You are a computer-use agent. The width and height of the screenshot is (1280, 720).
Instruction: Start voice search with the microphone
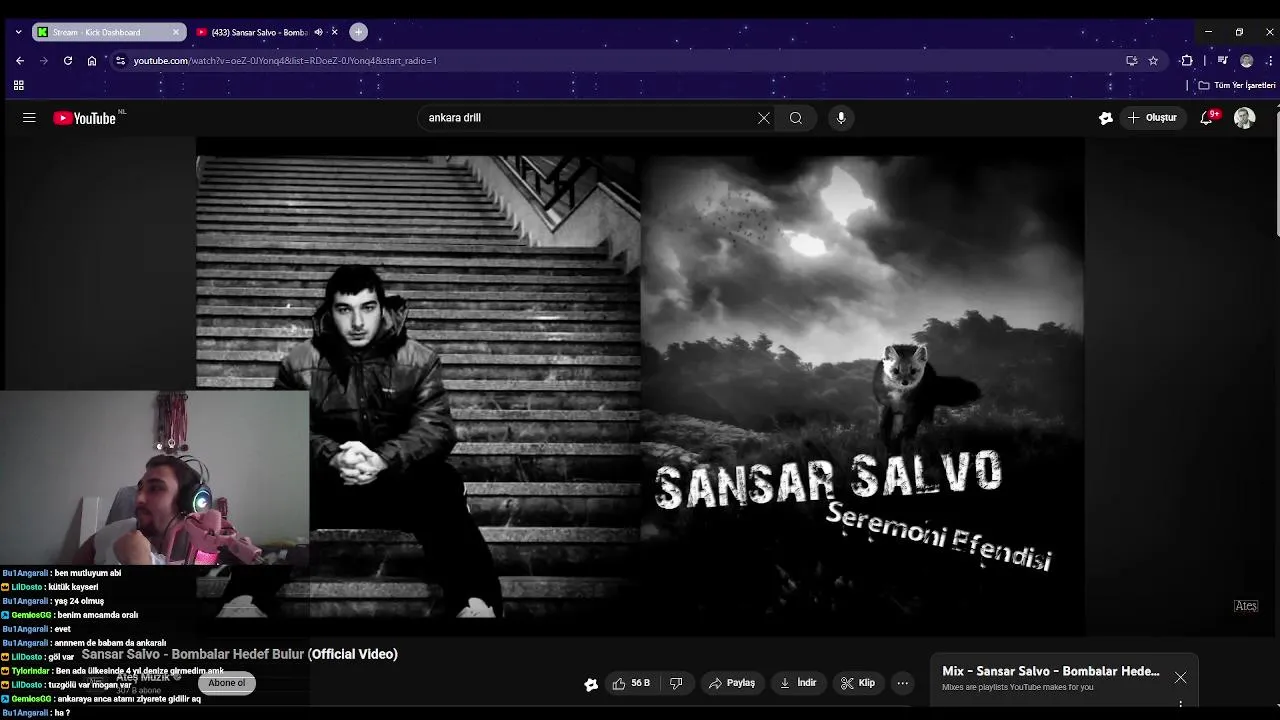point(841,118)
